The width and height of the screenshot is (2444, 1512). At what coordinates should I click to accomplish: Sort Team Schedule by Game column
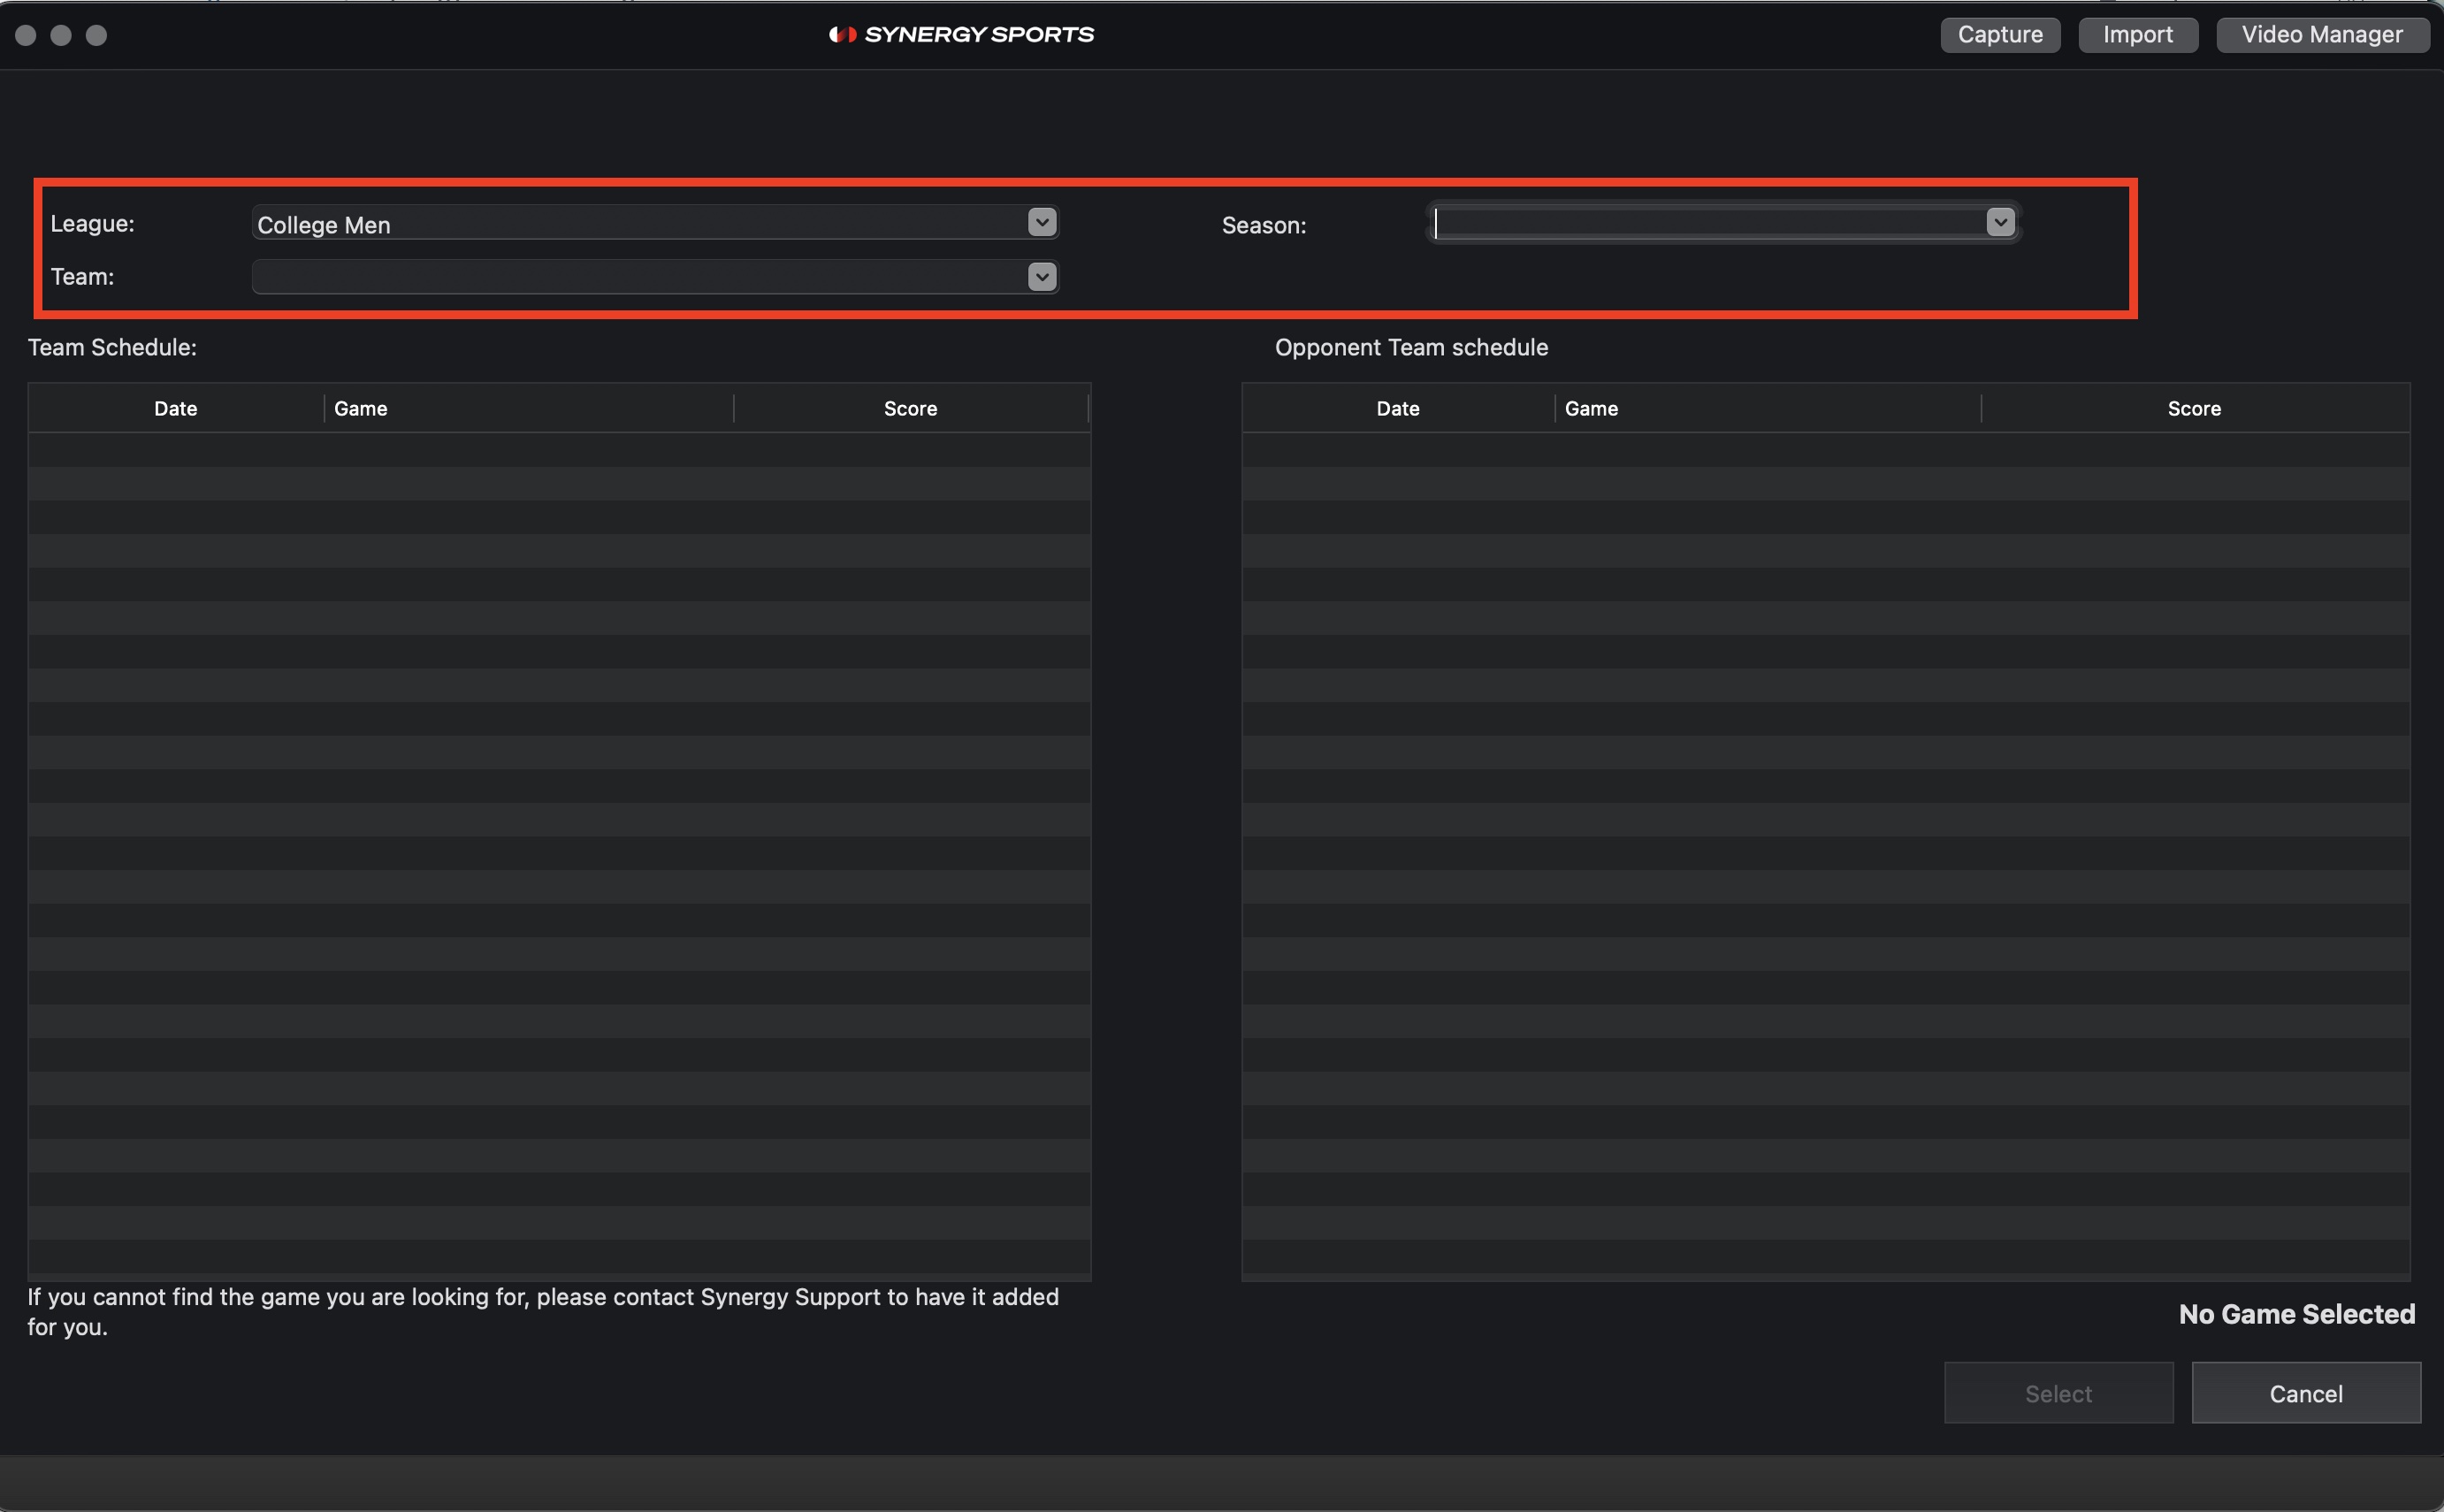pyautogui.click(x=529, y=408)
